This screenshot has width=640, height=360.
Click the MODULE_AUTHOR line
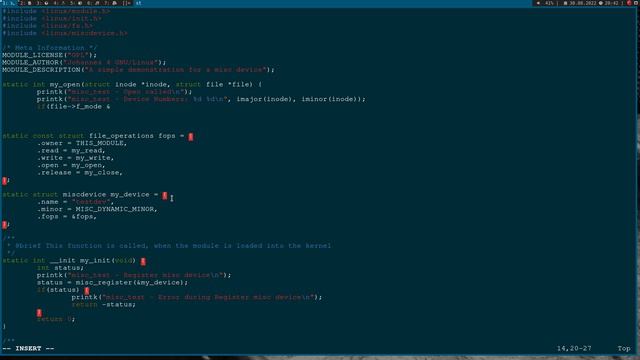(x=84, y=62)
